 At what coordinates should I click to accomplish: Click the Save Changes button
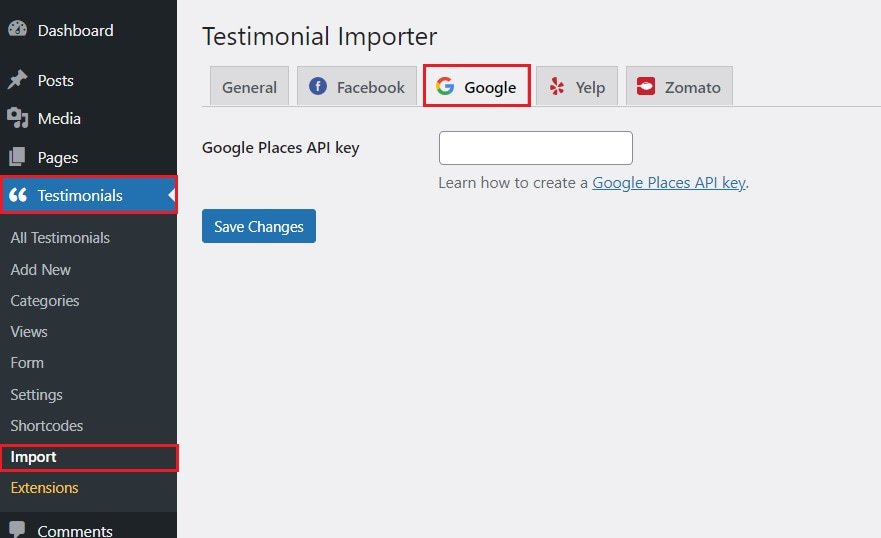click(x=259, y=226)
